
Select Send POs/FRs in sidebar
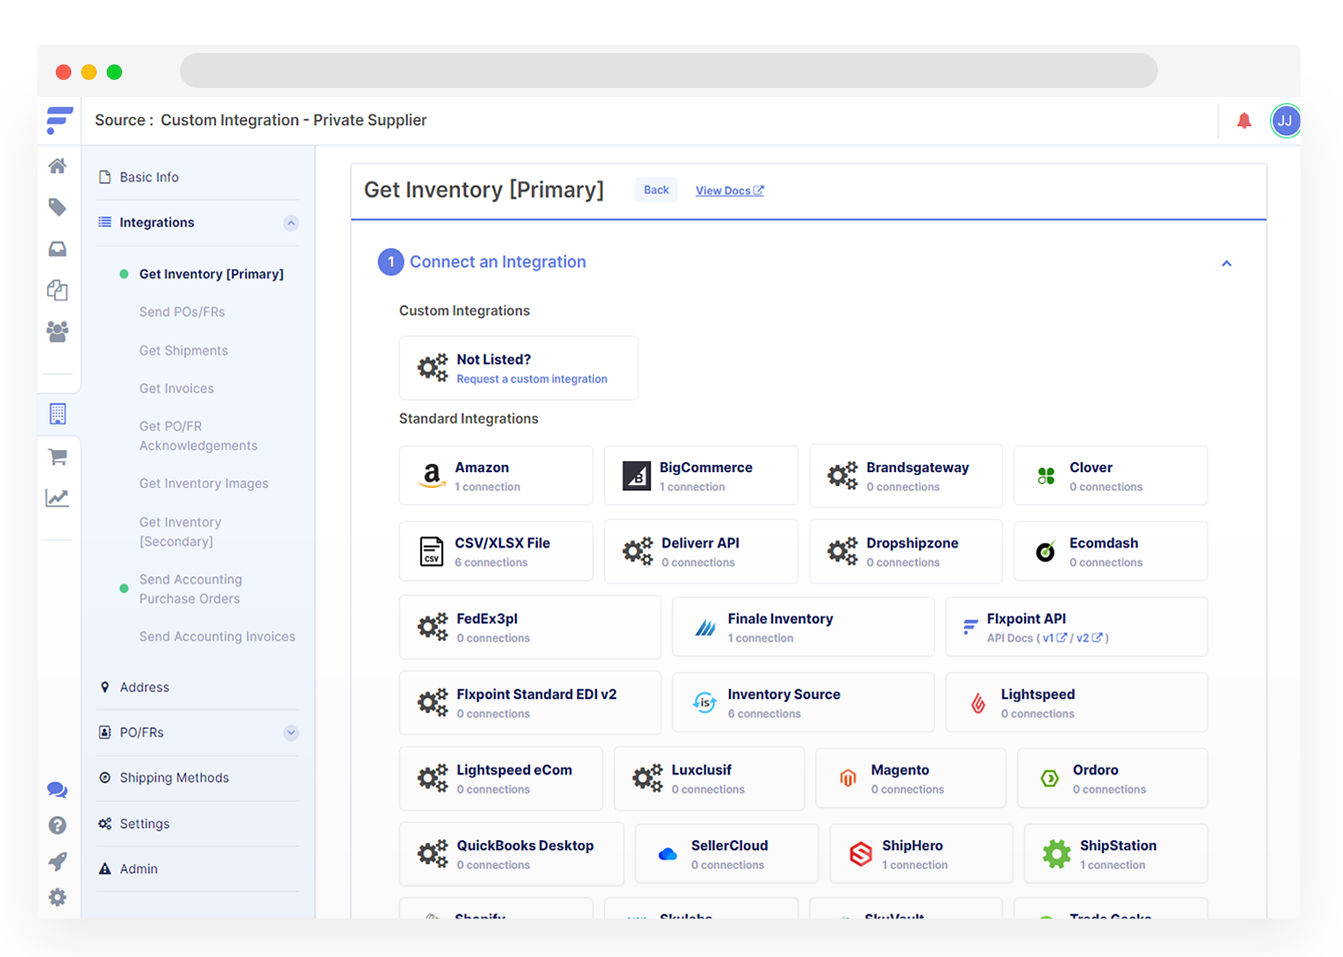(182, 312)
